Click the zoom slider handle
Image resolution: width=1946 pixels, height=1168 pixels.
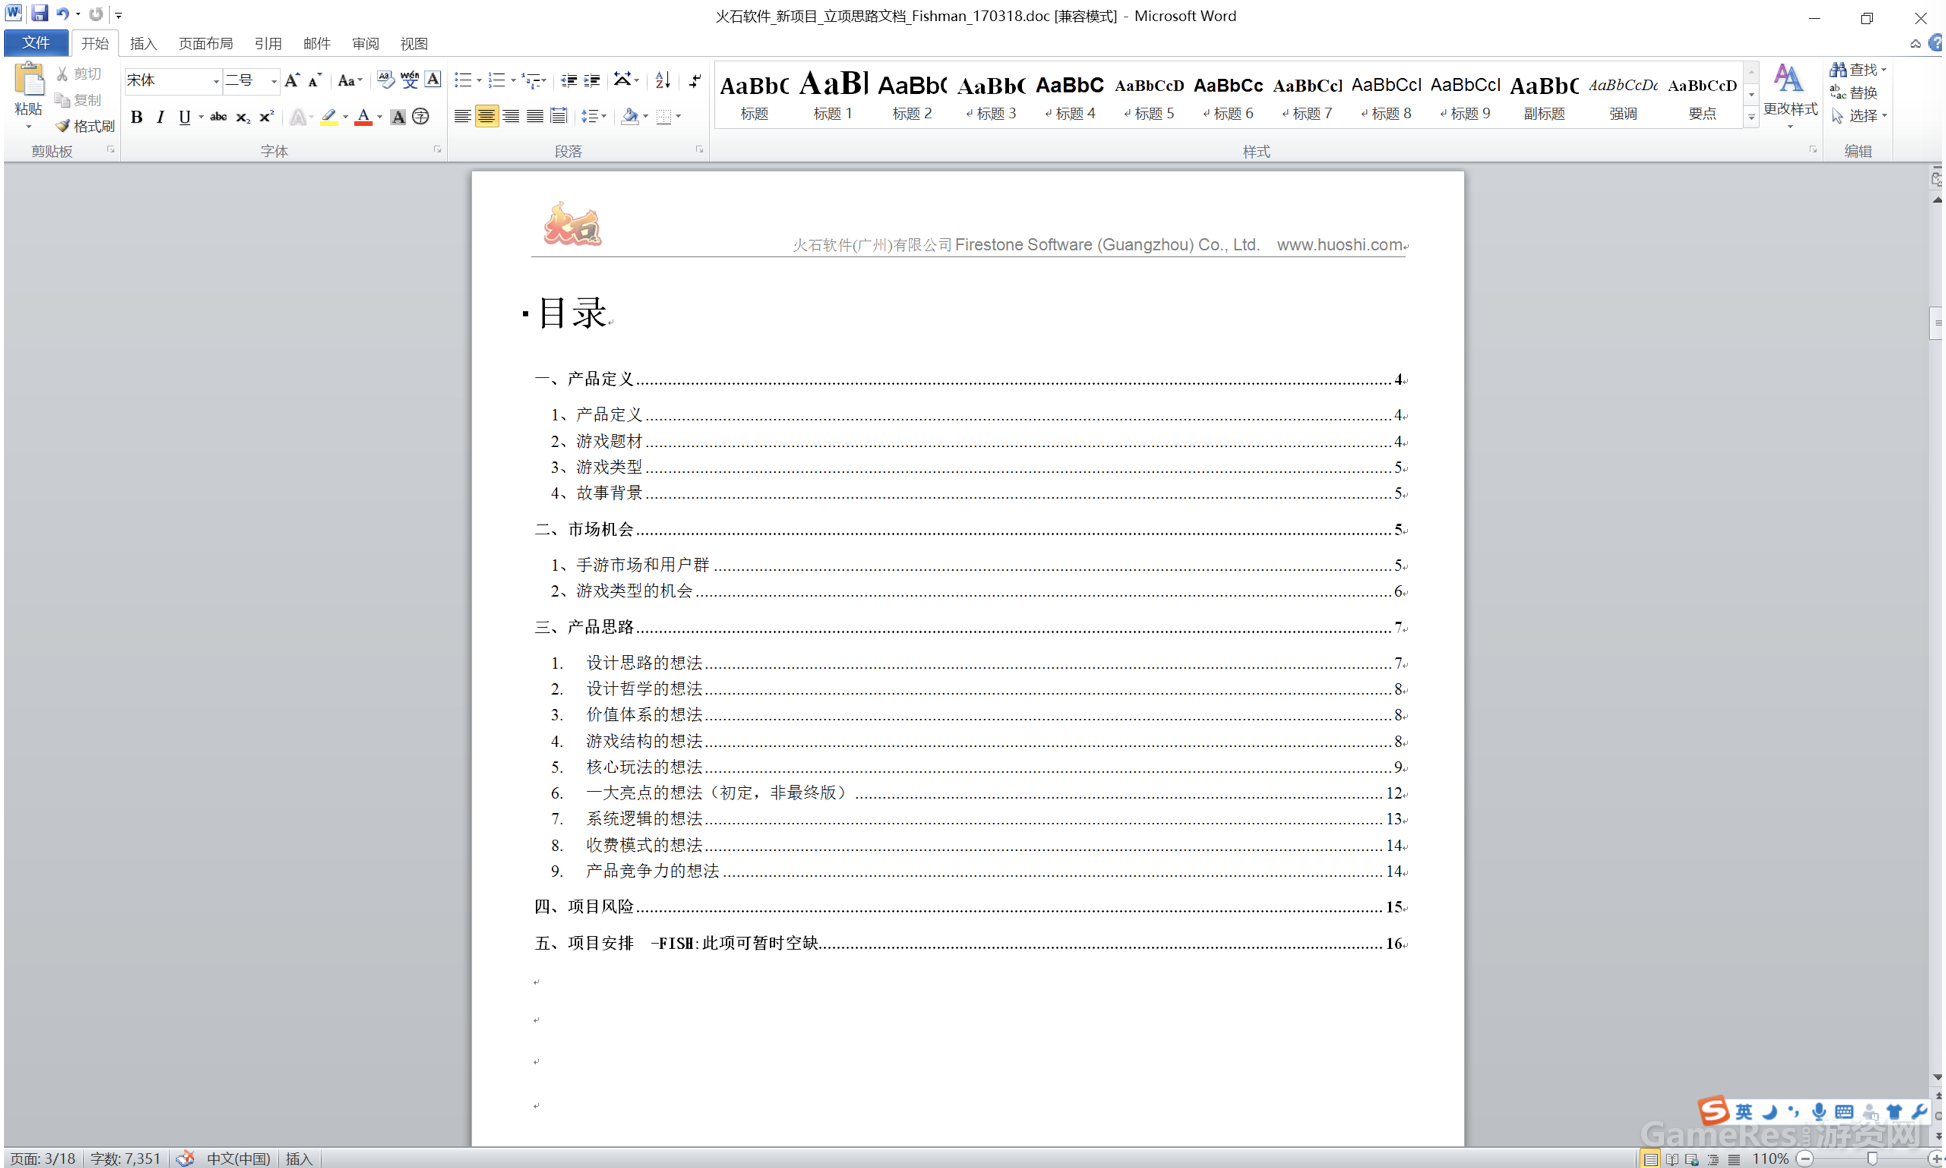[x=1872, y=1158]
